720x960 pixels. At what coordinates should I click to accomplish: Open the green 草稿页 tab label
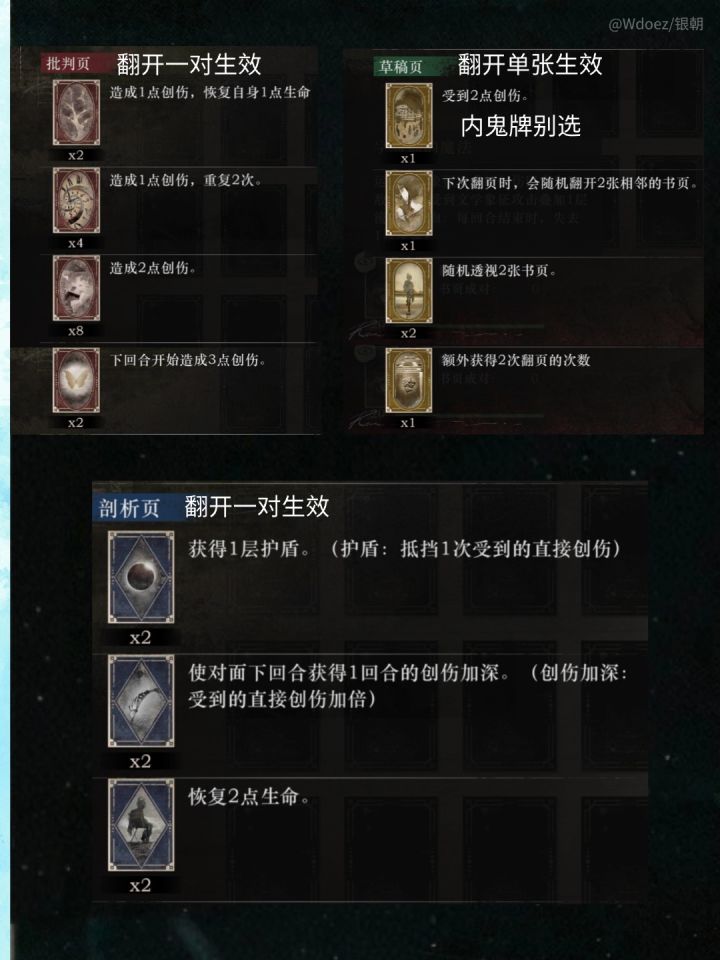[x=401, y=66]
